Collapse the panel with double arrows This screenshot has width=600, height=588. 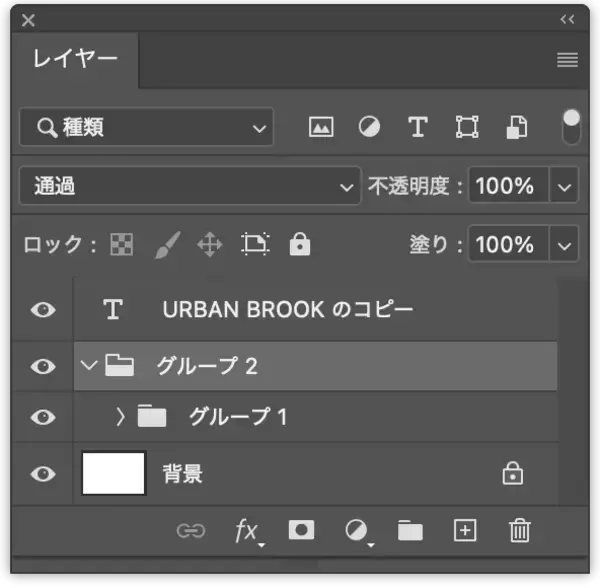[567, 20]
